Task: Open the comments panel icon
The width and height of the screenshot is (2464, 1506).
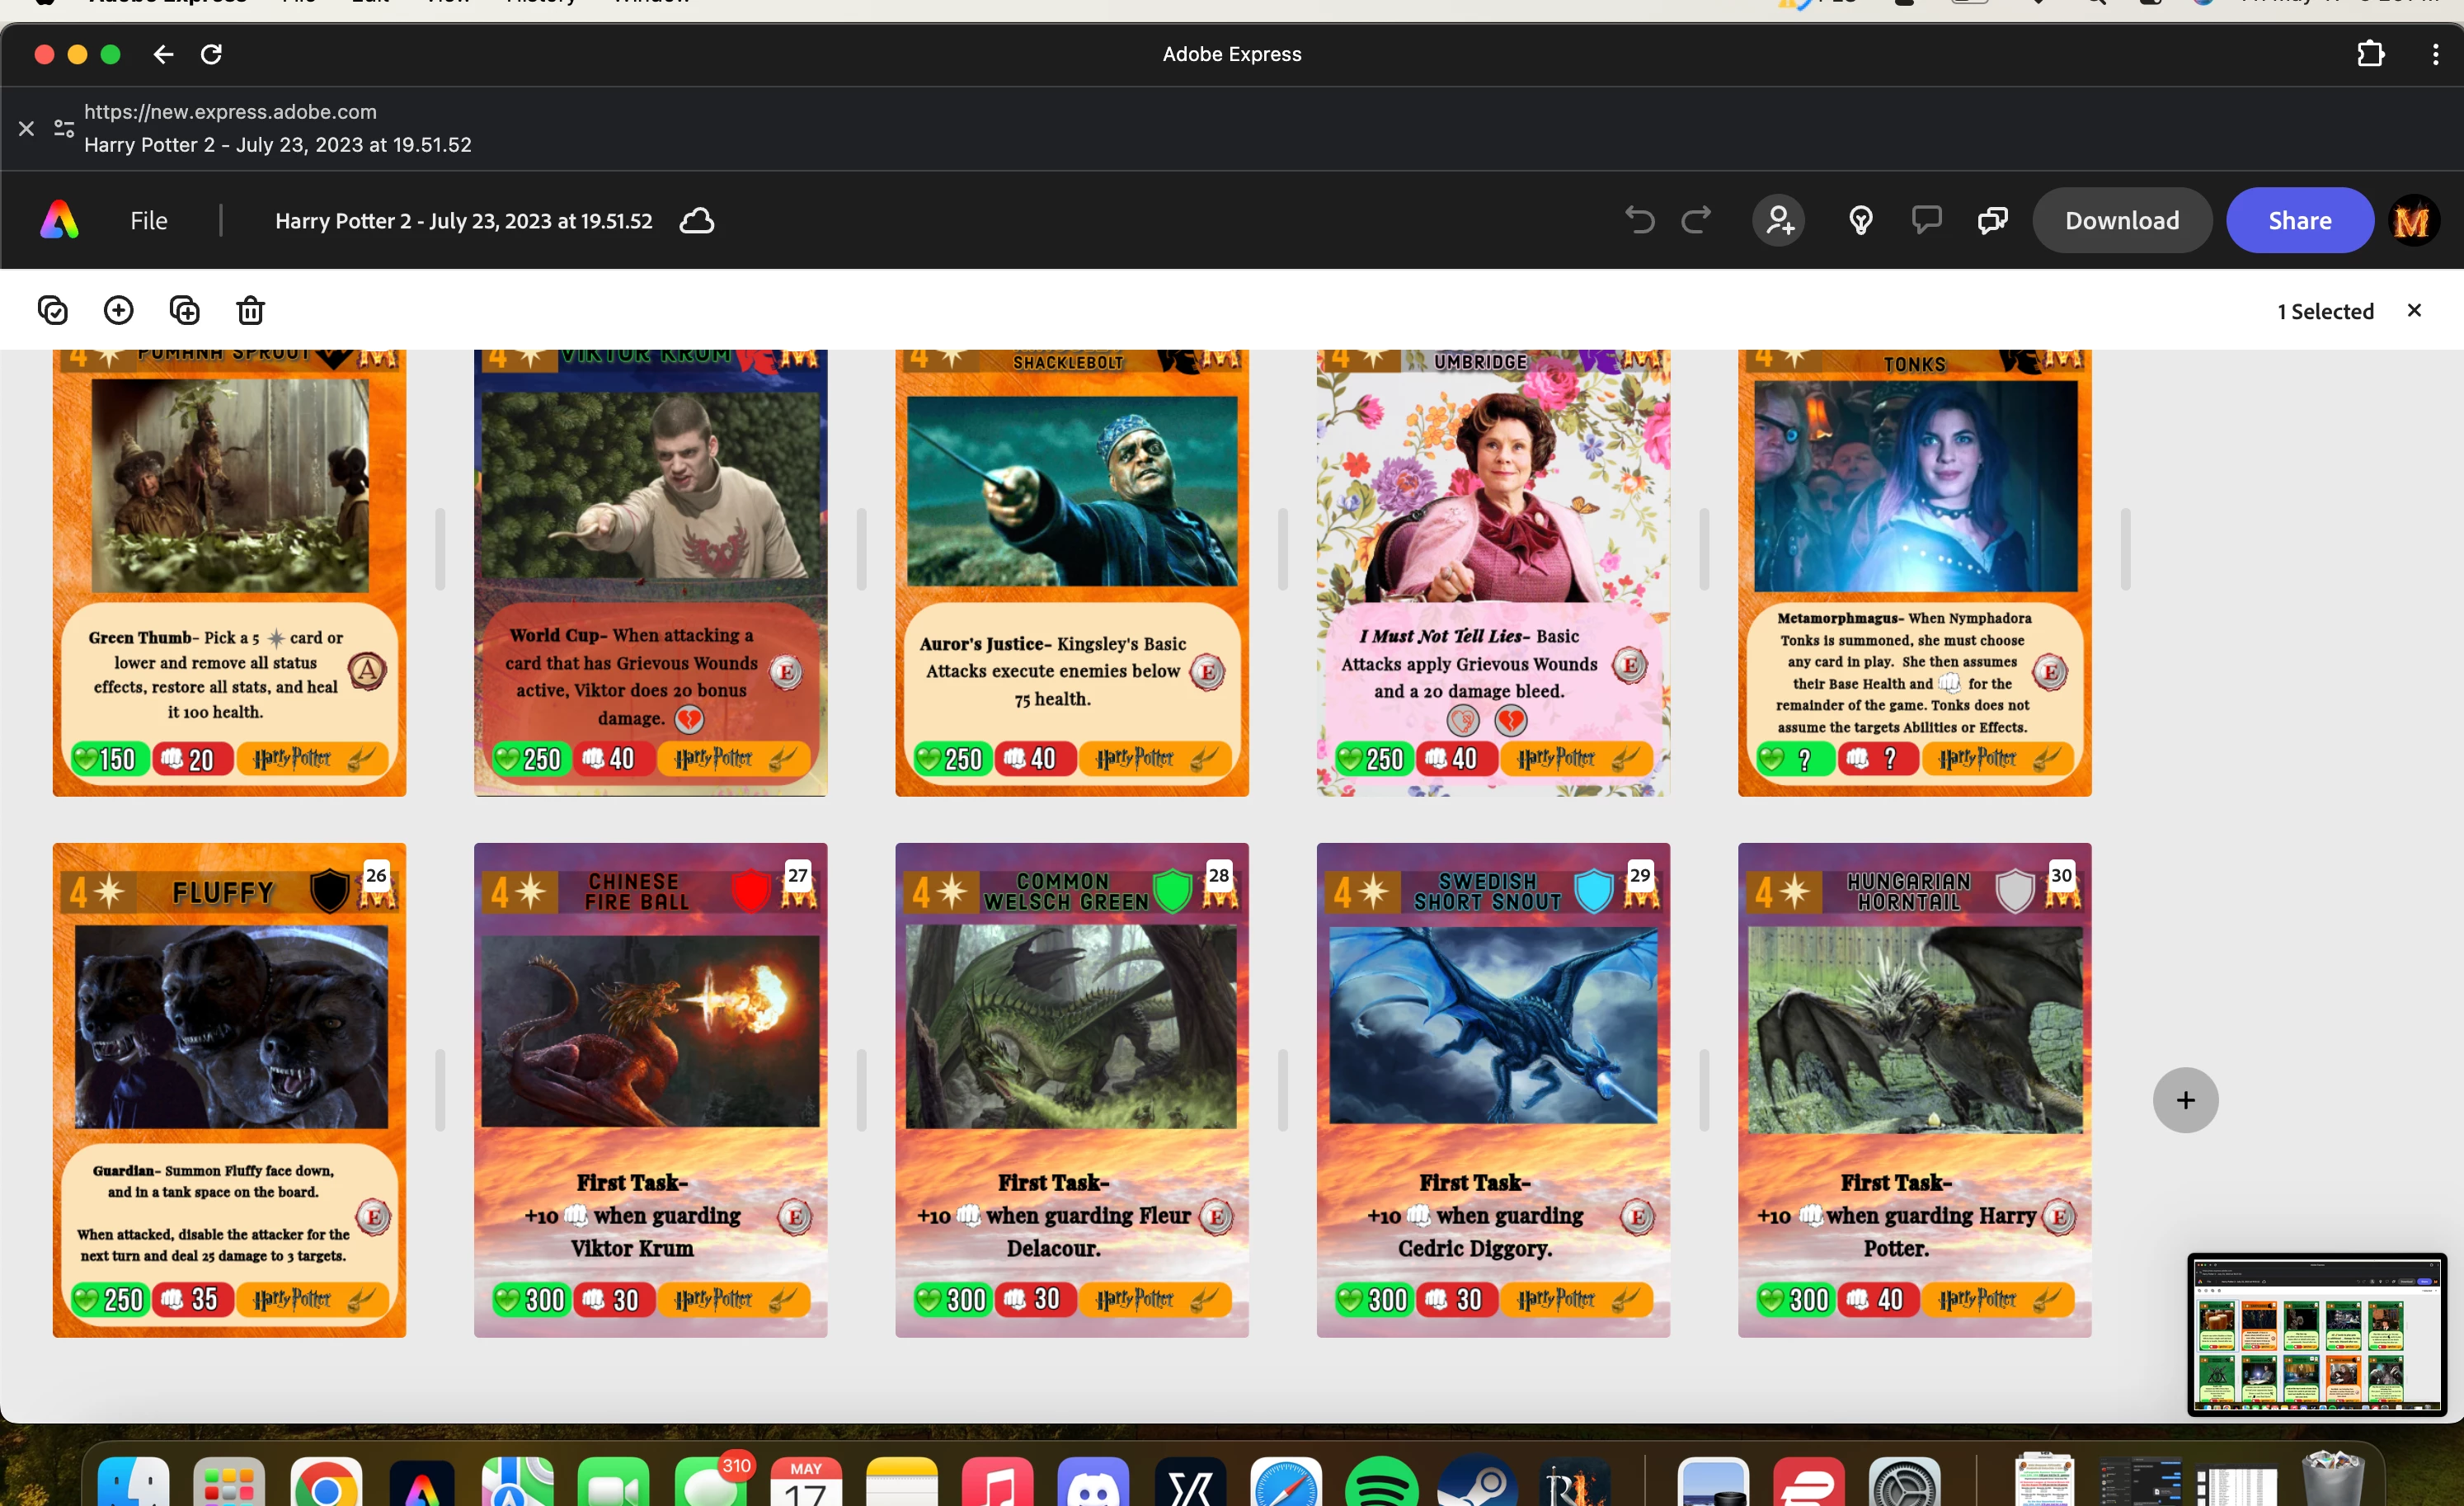Action: pyautogui.click(x=1926, y=220)
